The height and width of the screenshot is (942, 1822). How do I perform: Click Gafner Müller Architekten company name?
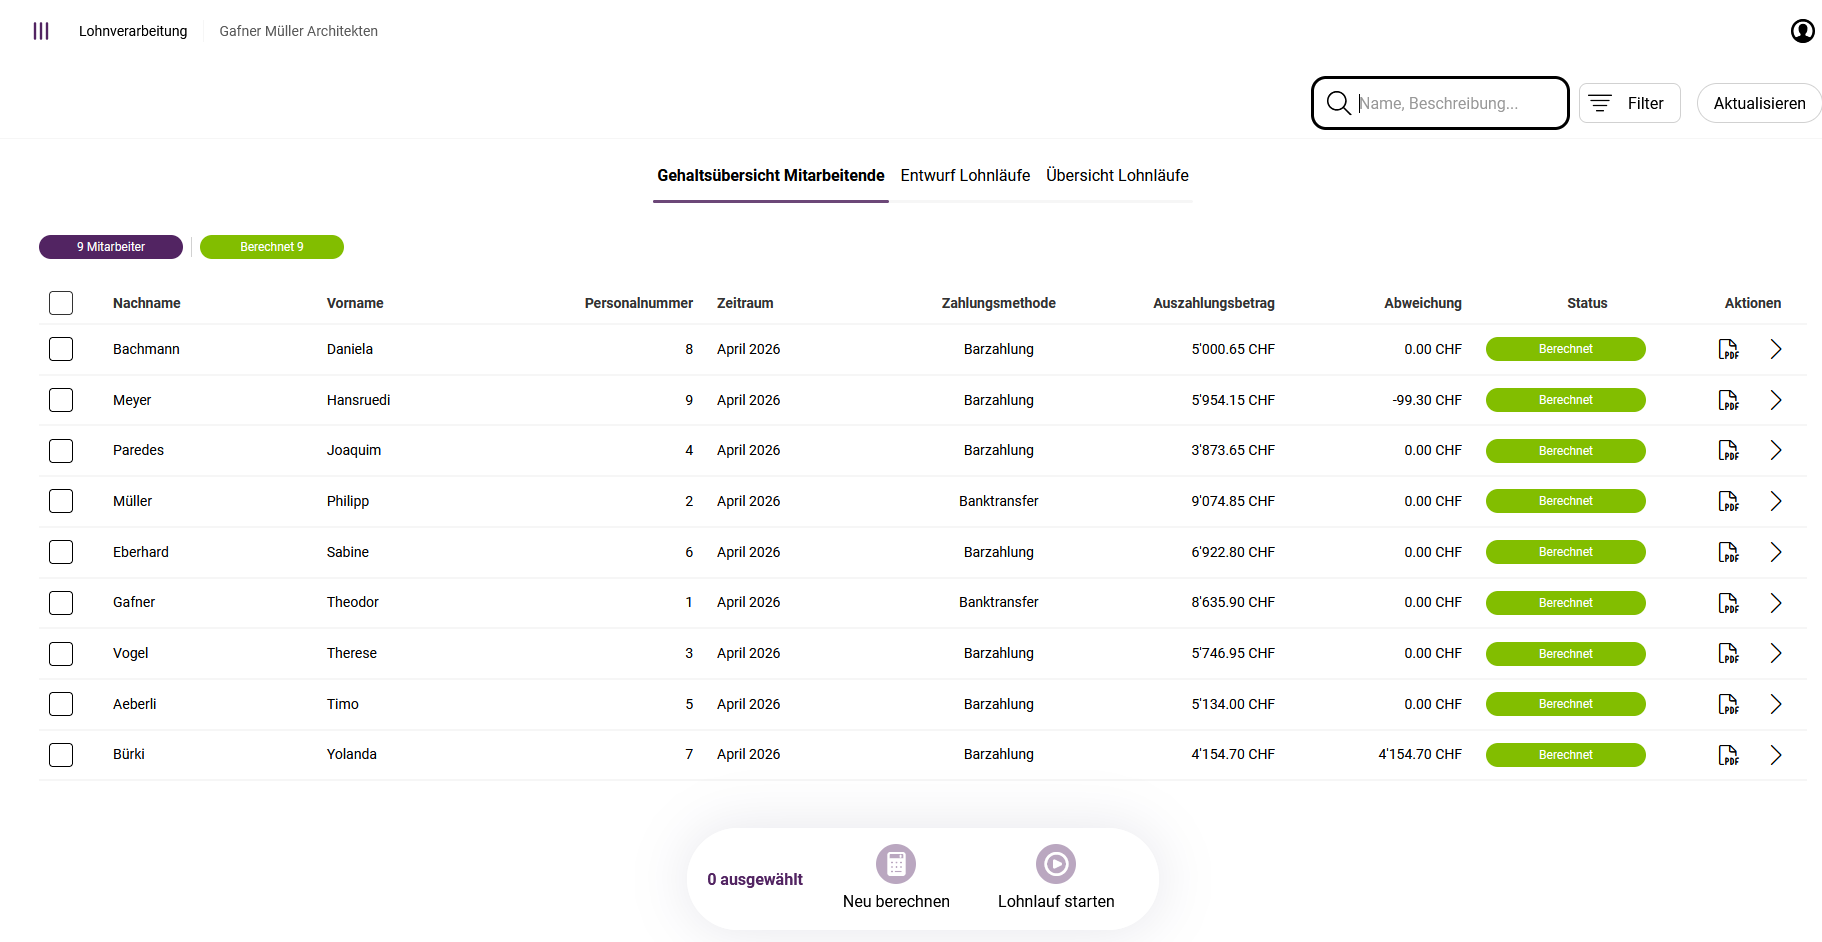coord(299,31)
